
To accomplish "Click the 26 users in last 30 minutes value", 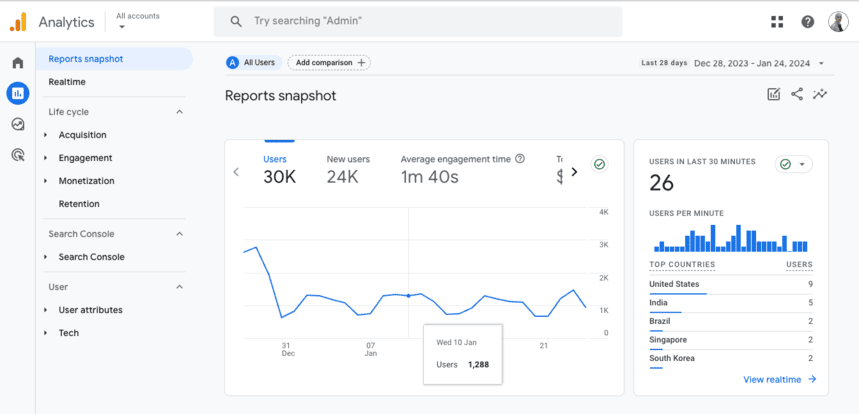I will (x=661, y=183).
